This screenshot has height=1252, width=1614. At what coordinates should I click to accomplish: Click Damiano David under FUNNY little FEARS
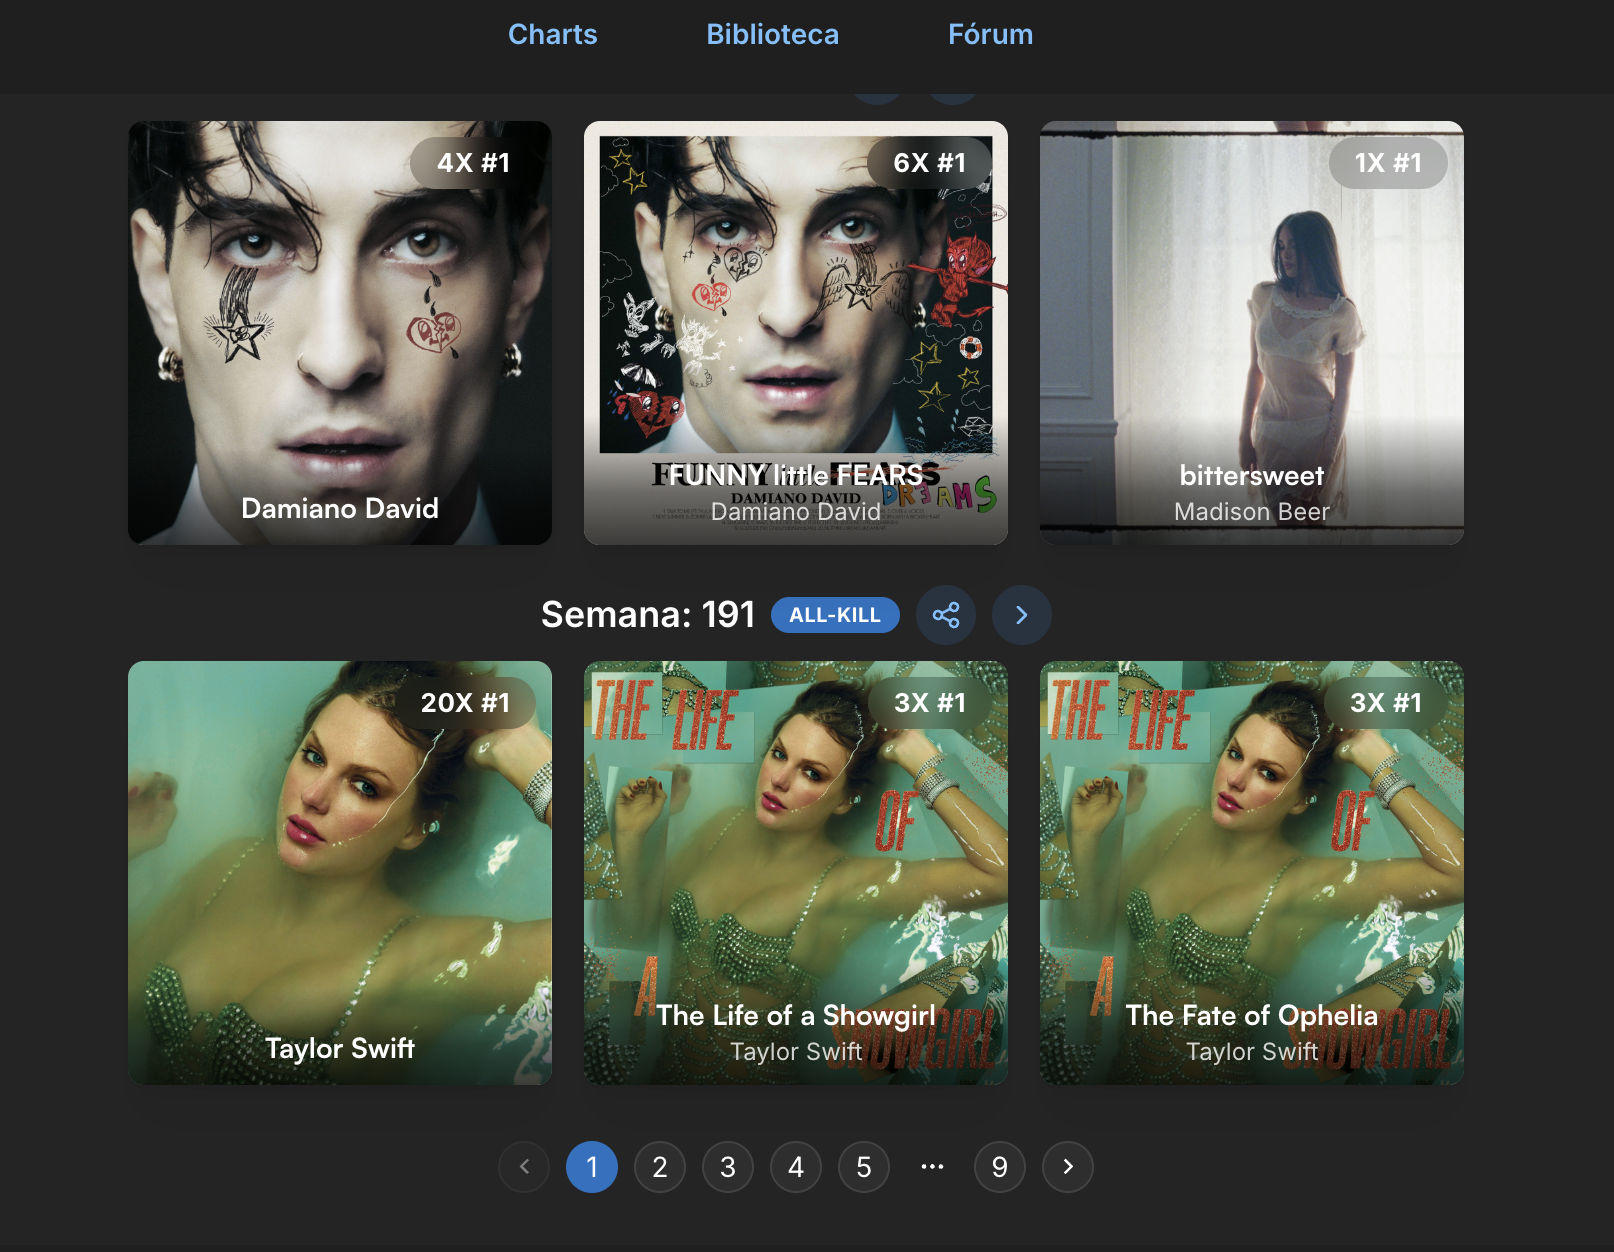(796, 512)
